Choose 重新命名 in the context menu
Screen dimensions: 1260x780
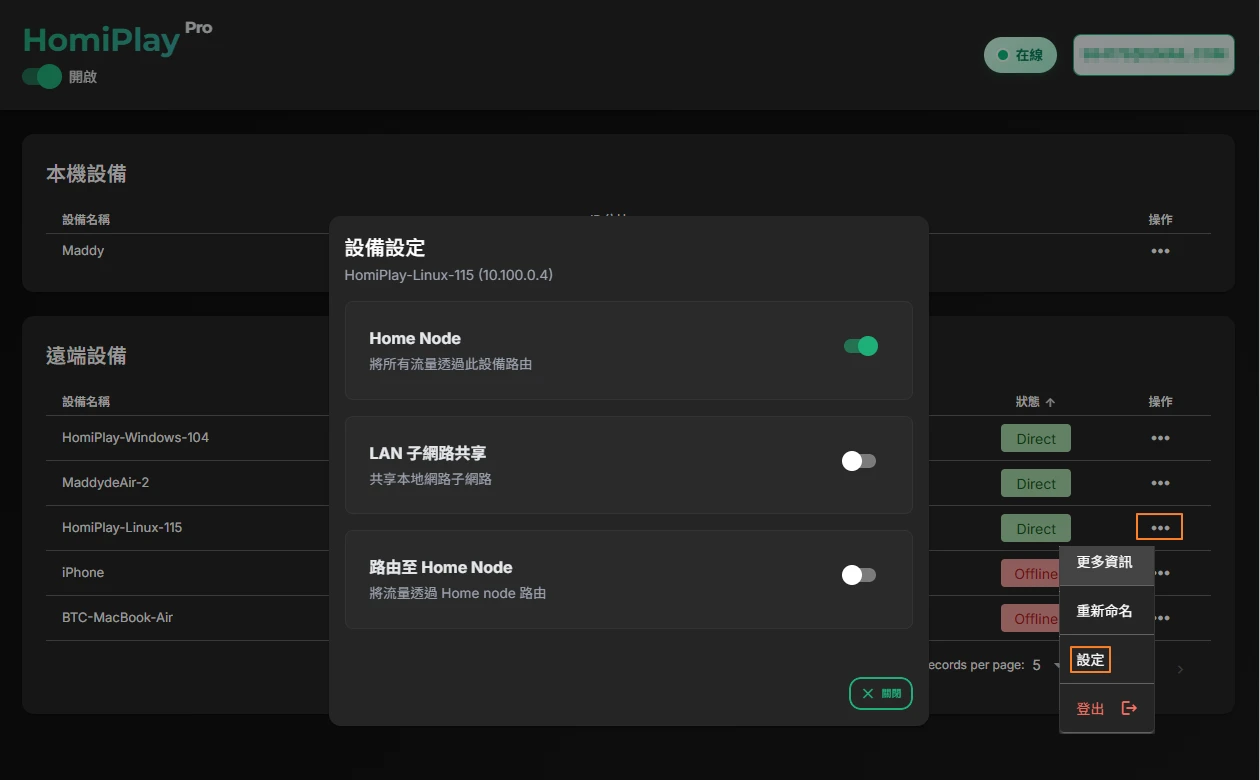point(1104,611)
